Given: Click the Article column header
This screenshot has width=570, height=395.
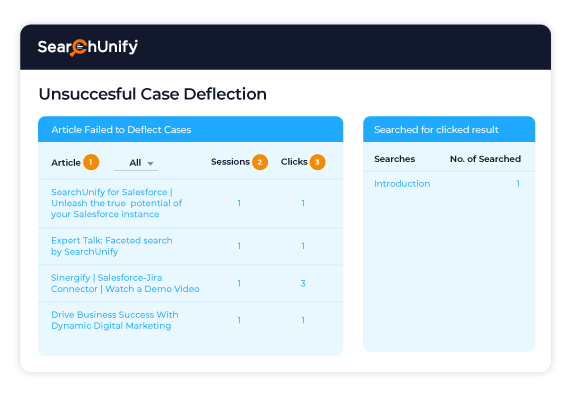Looking at the screenshot, I should coord(66,162).
